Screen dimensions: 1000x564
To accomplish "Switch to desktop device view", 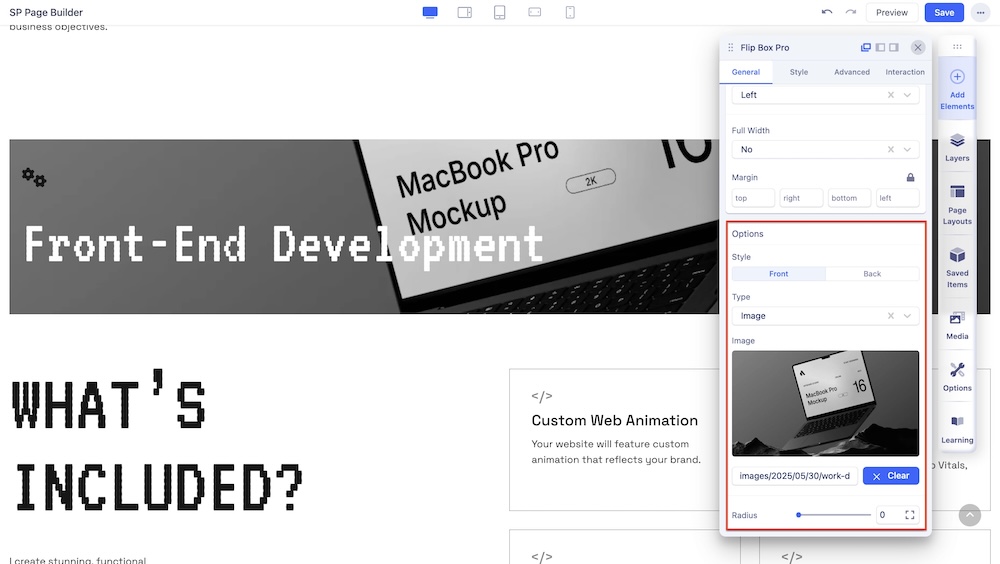I will (430, 12).
